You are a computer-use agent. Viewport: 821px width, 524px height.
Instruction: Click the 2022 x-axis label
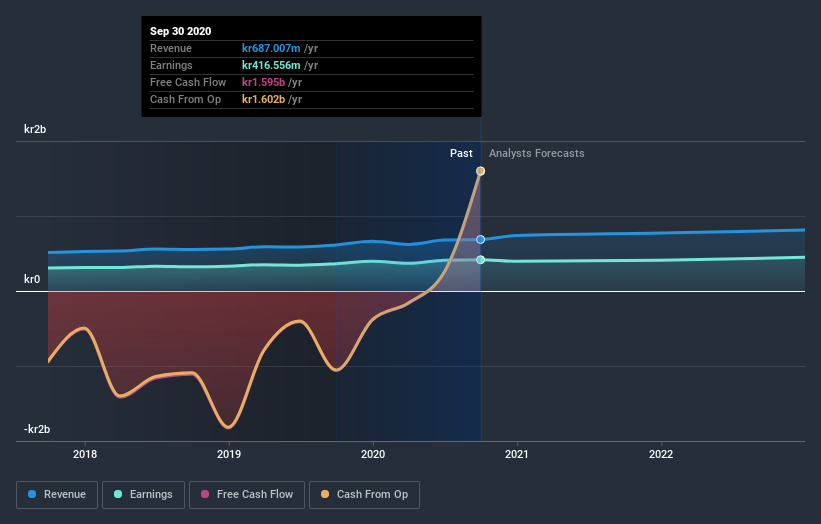point(661,454)
